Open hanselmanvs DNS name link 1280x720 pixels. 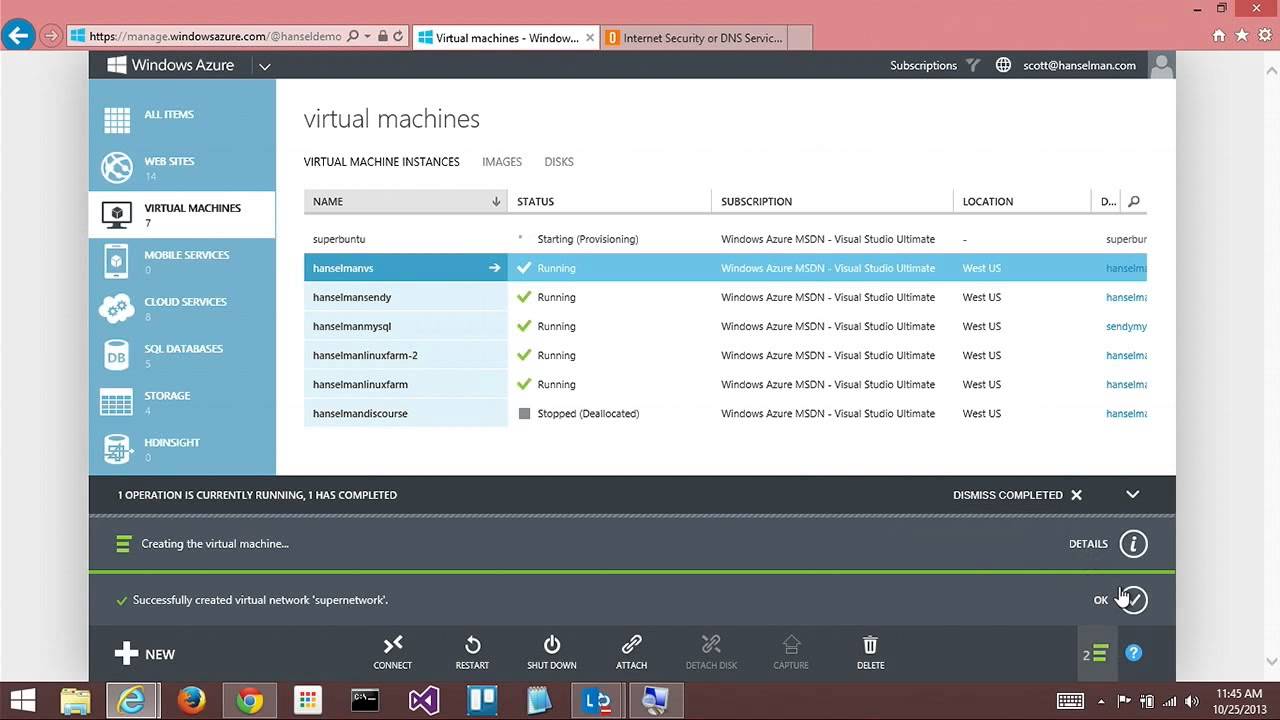pos(1126,268)
